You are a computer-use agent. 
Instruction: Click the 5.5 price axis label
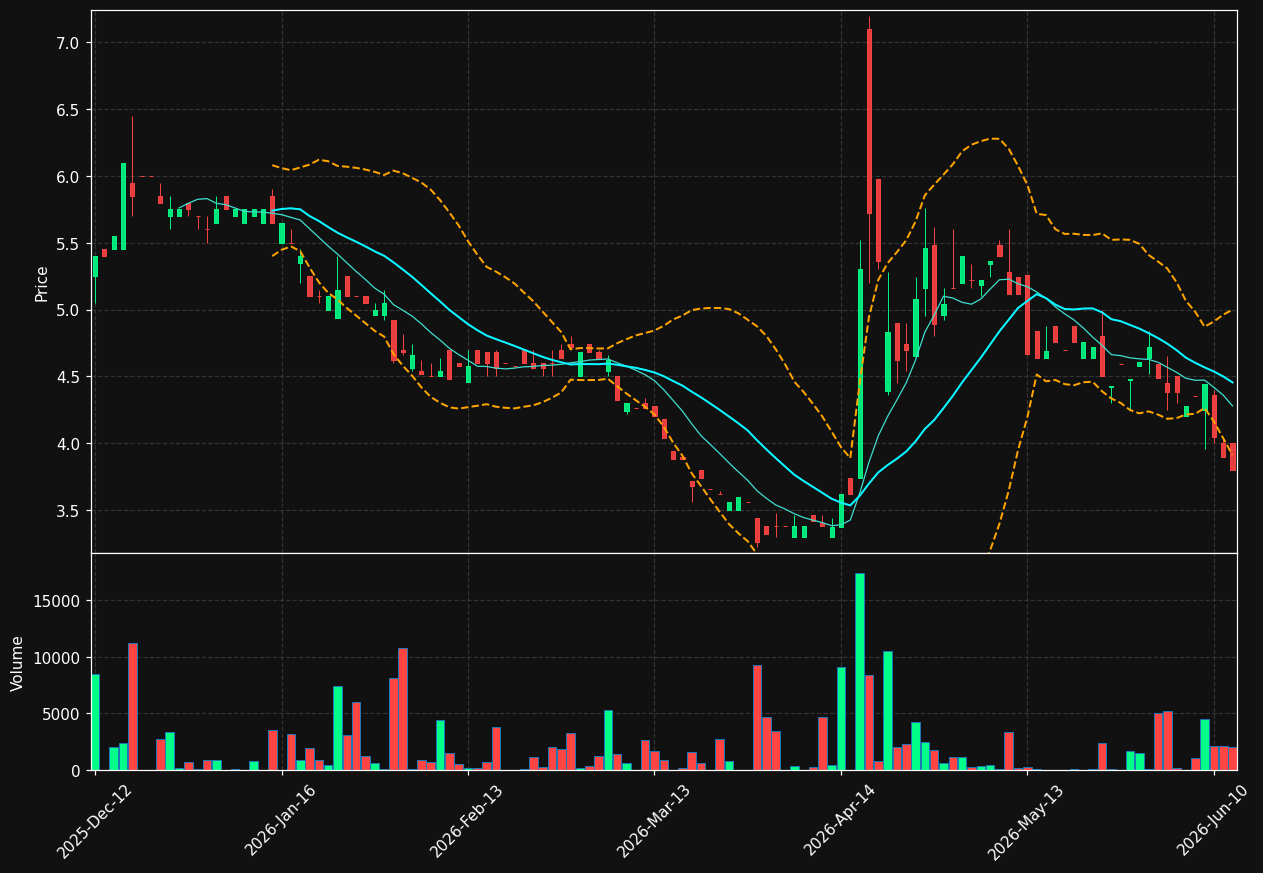pos(69,243)
